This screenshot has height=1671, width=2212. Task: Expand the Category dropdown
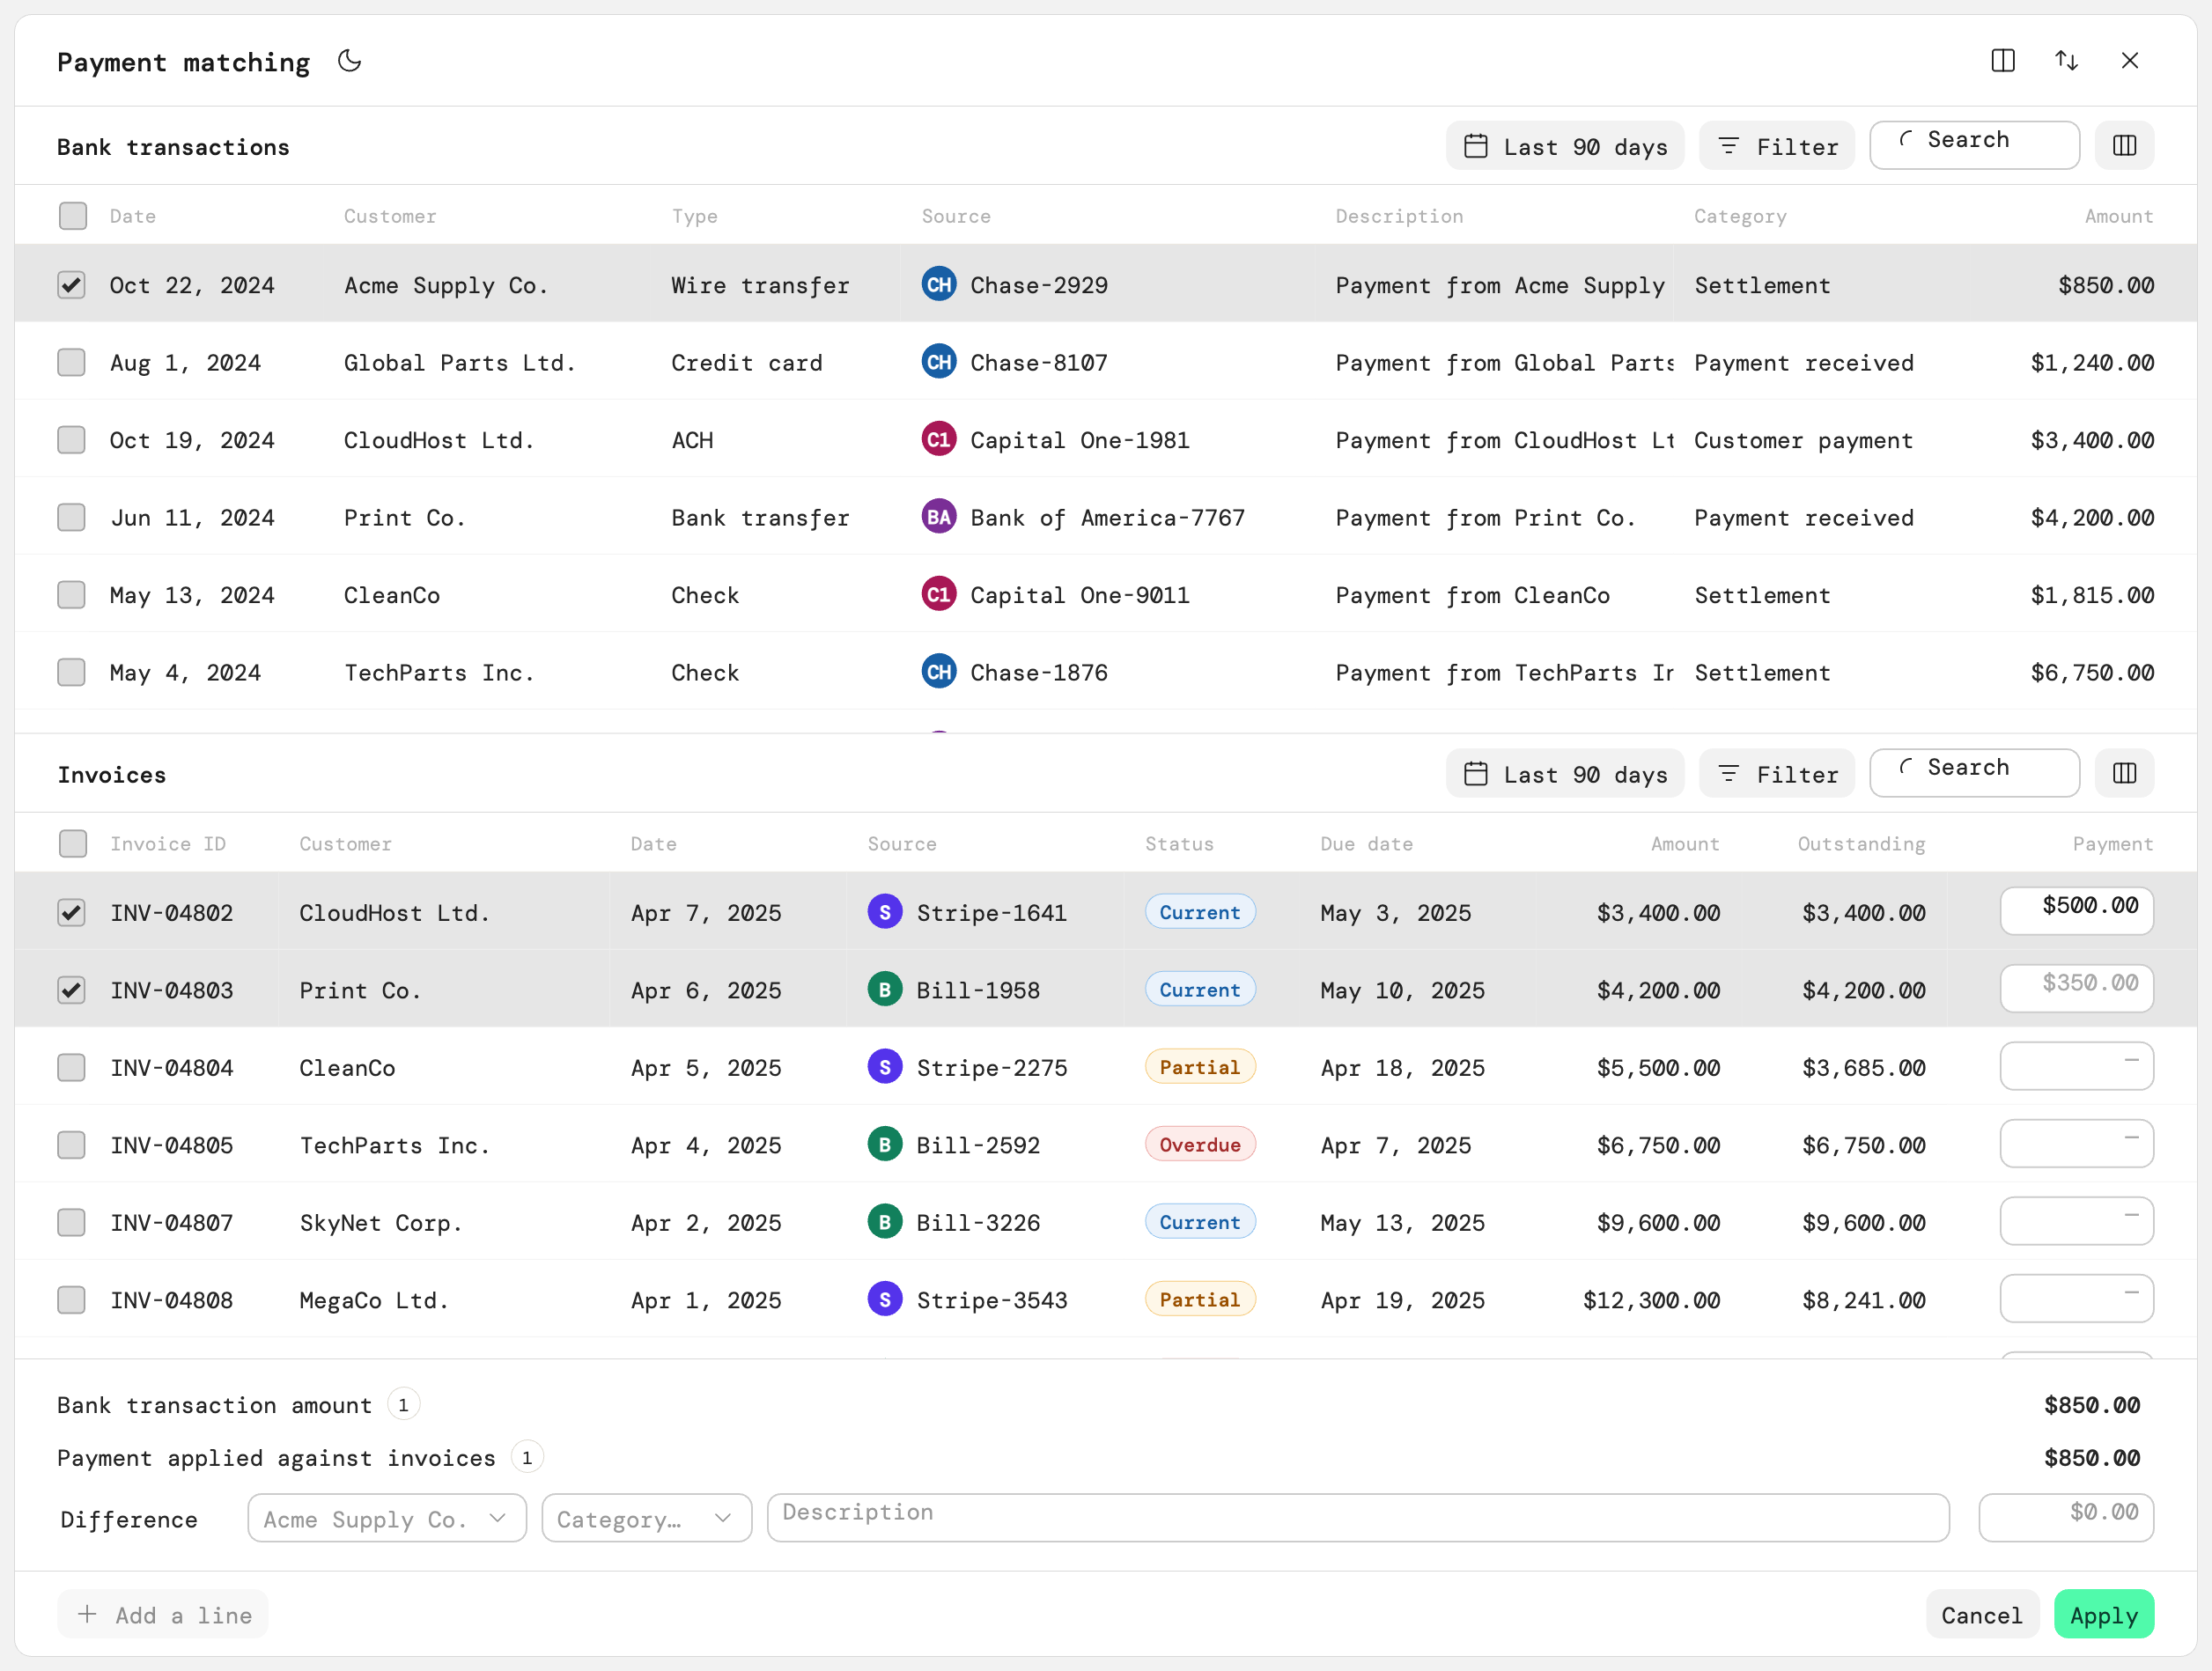(x=647, y=1518)
